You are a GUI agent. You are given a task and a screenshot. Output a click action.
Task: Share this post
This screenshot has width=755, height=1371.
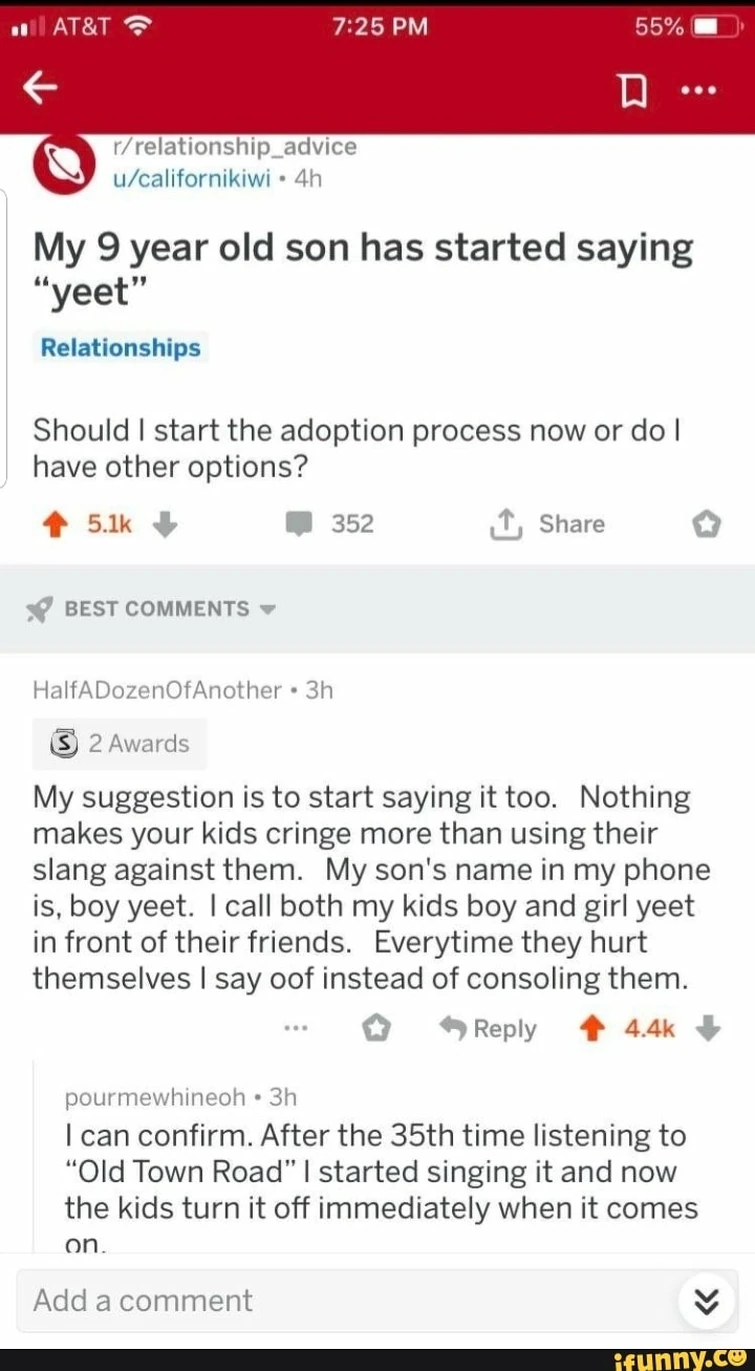[x=548, y=524]
